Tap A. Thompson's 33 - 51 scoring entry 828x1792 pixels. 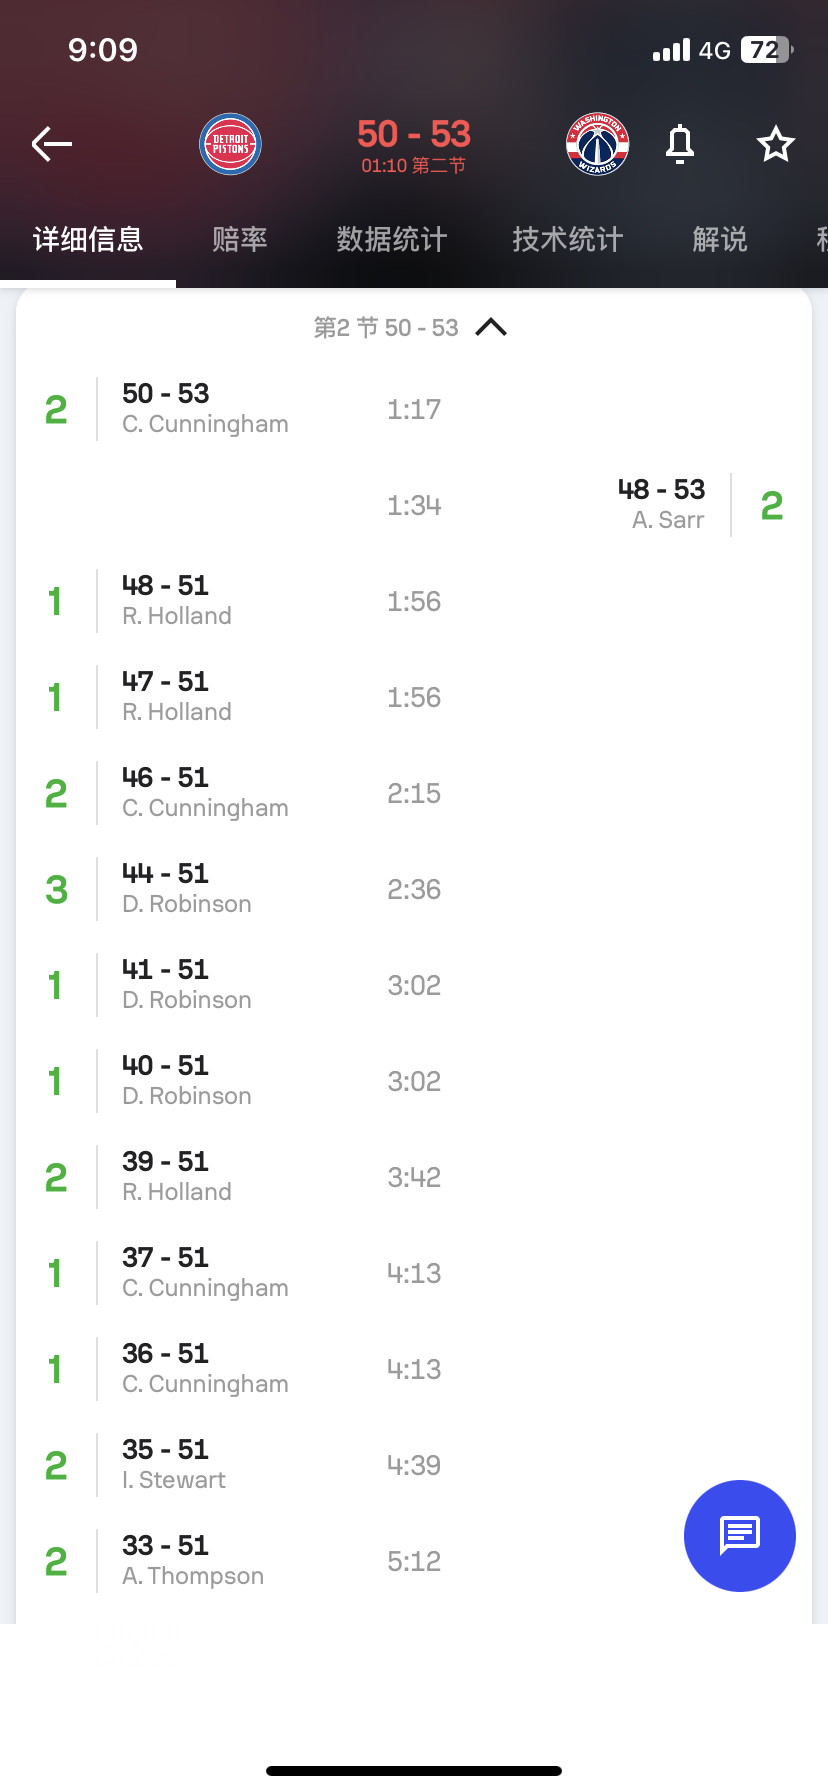(x=193, y=1561)
